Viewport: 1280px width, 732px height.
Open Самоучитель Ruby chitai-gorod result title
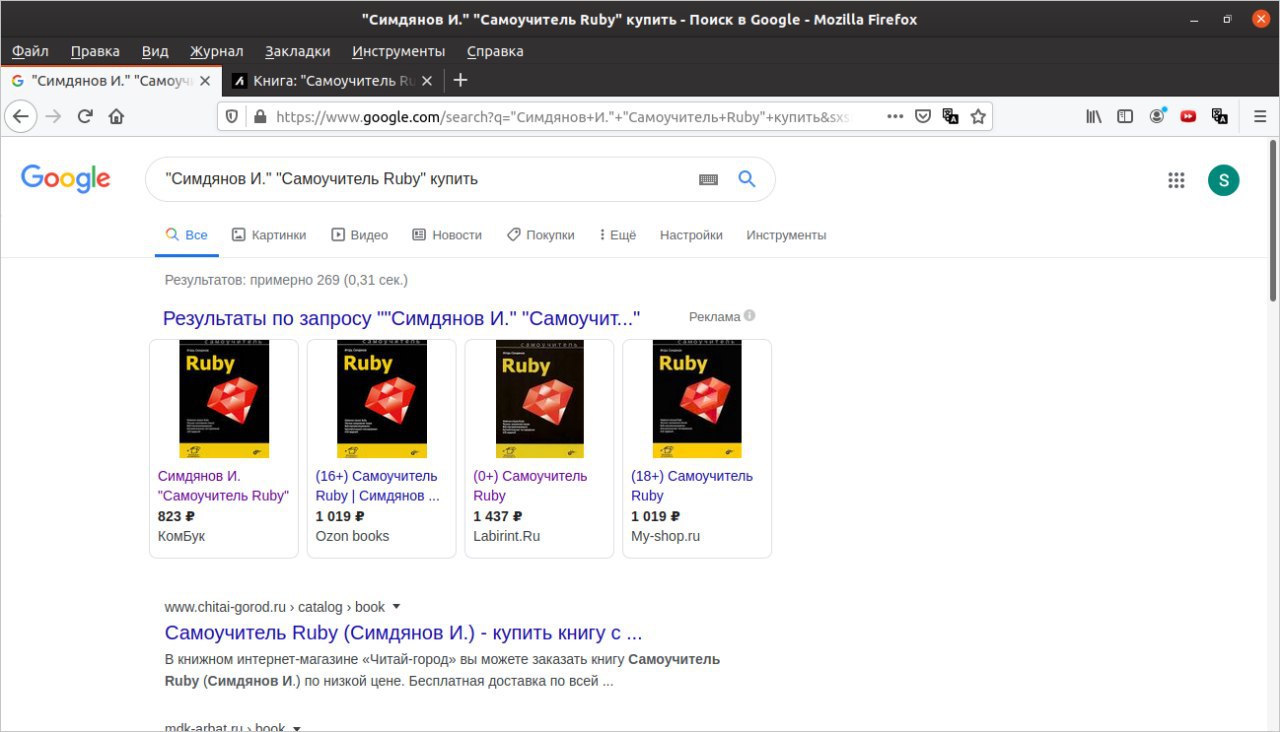[x=403, y=633]
